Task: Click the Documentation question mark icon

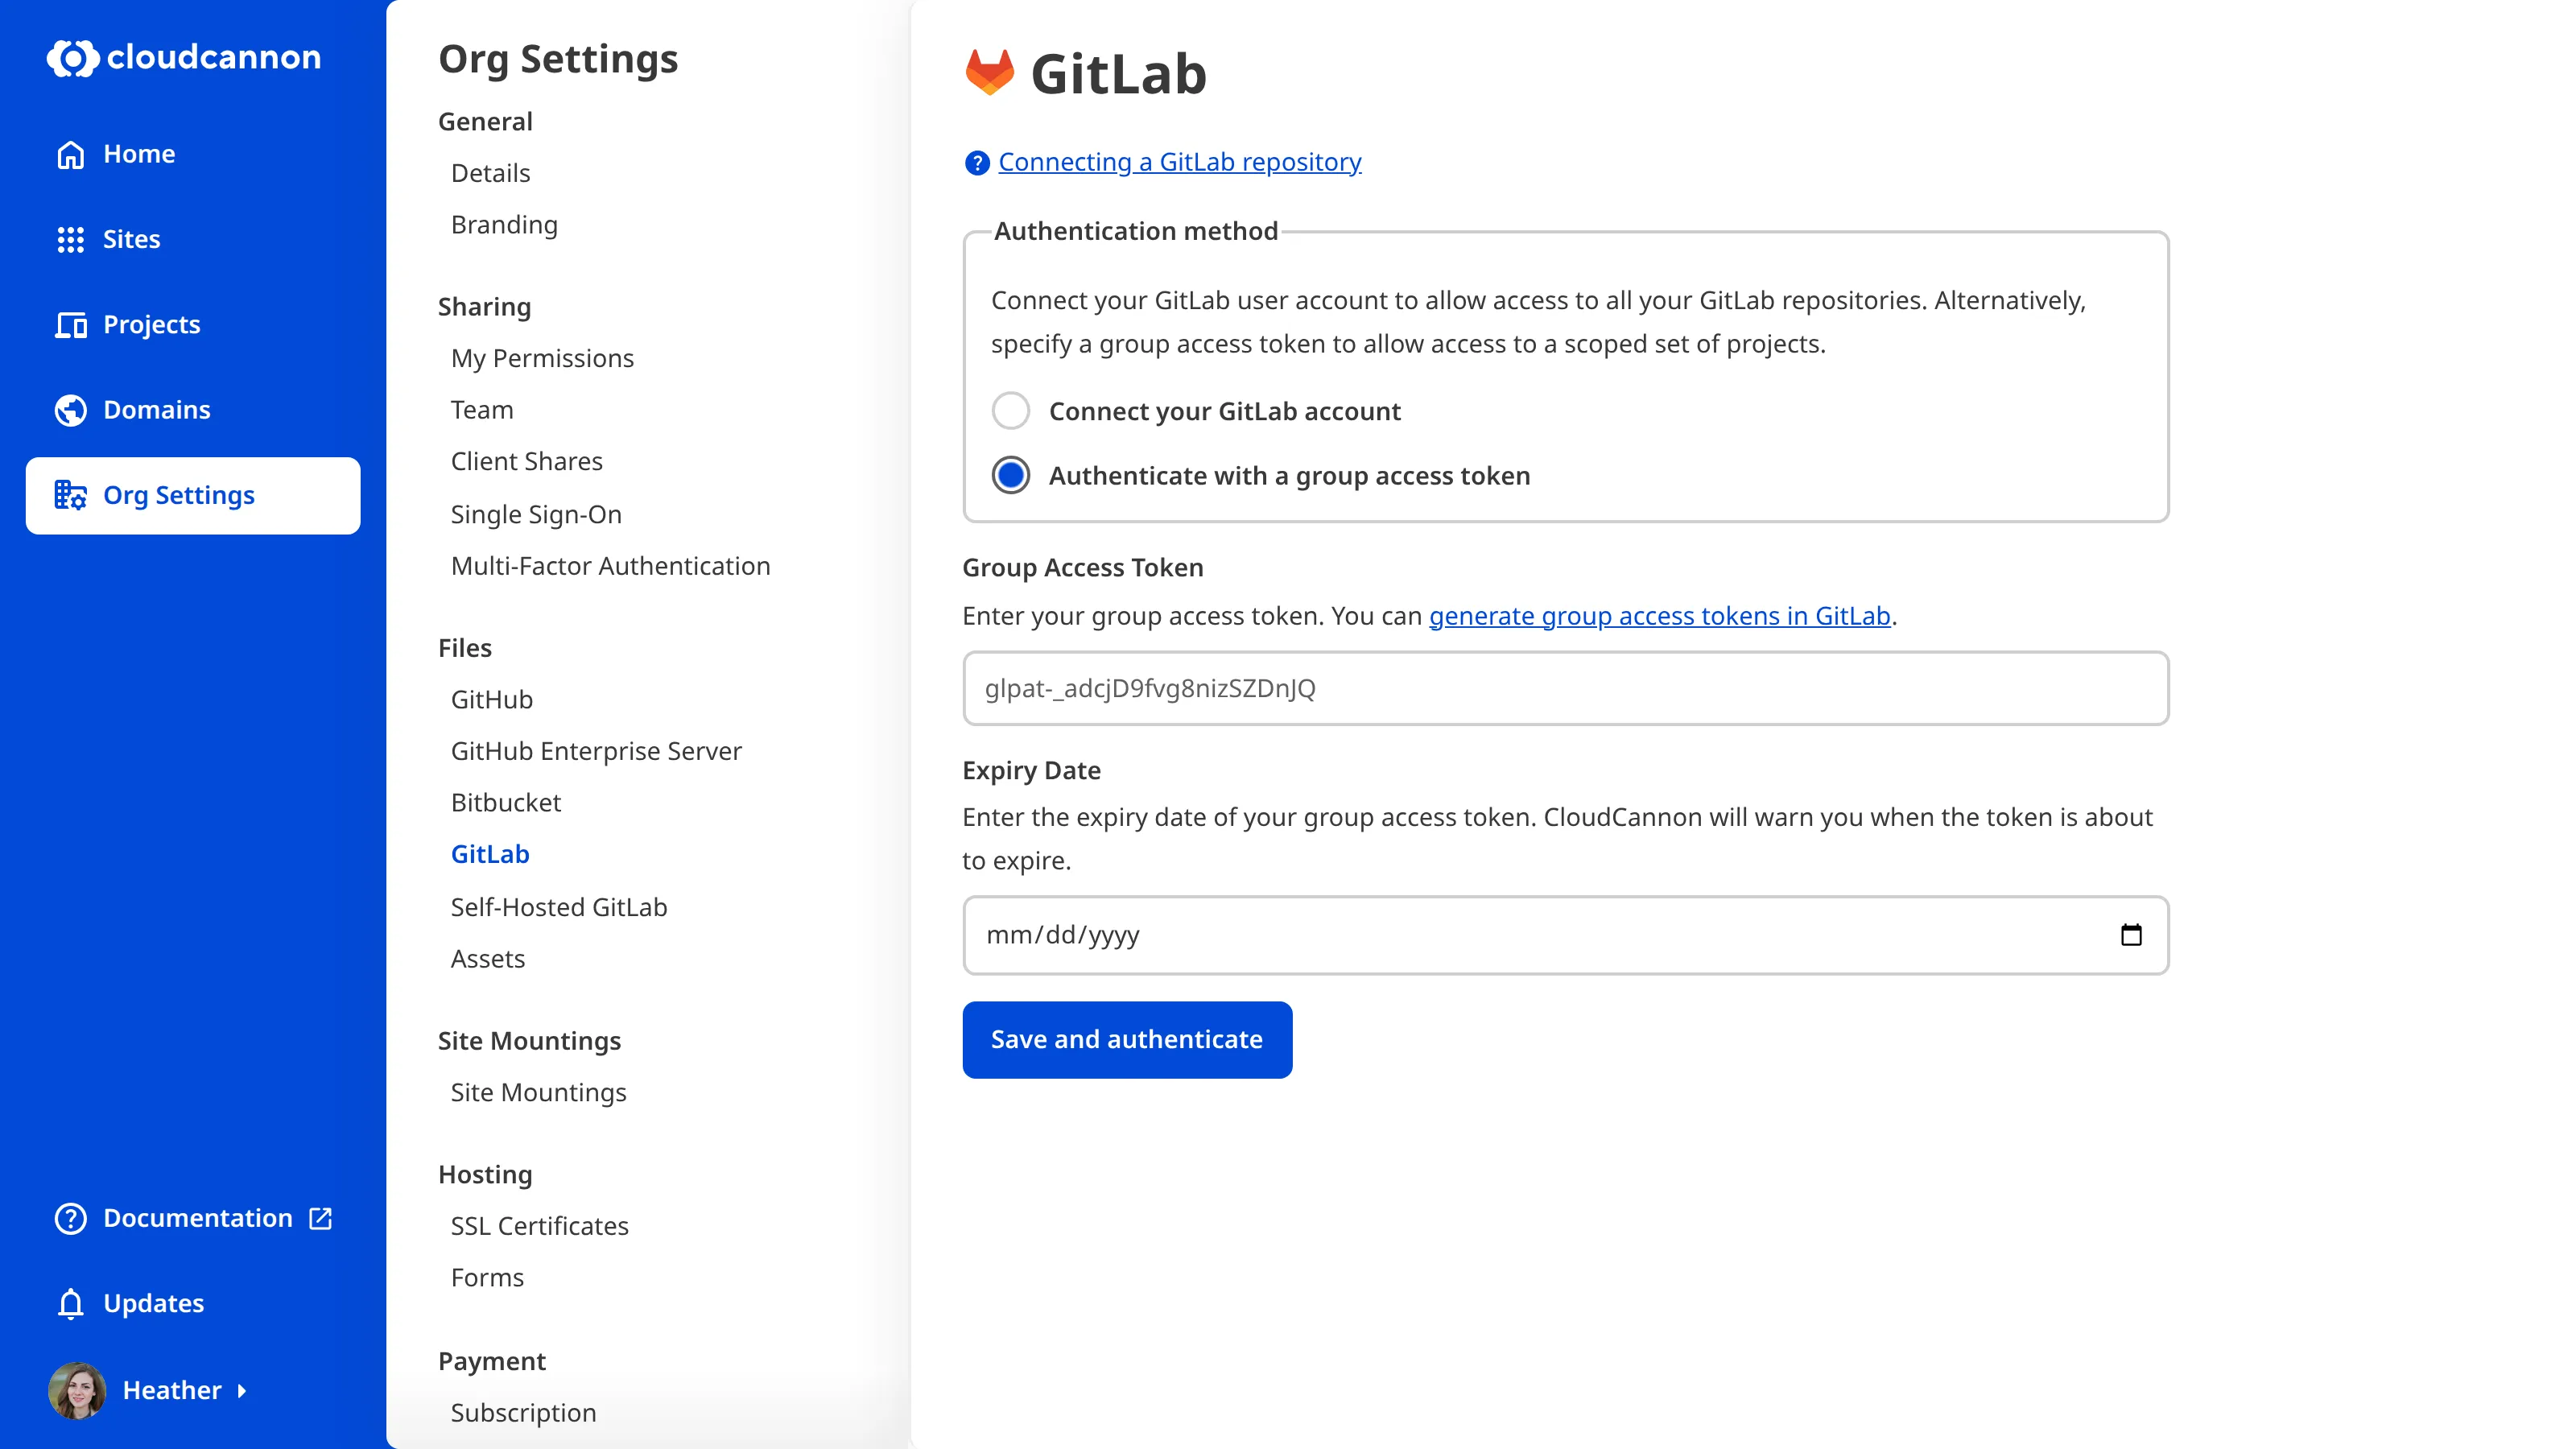Action: tap(70, 1218)
